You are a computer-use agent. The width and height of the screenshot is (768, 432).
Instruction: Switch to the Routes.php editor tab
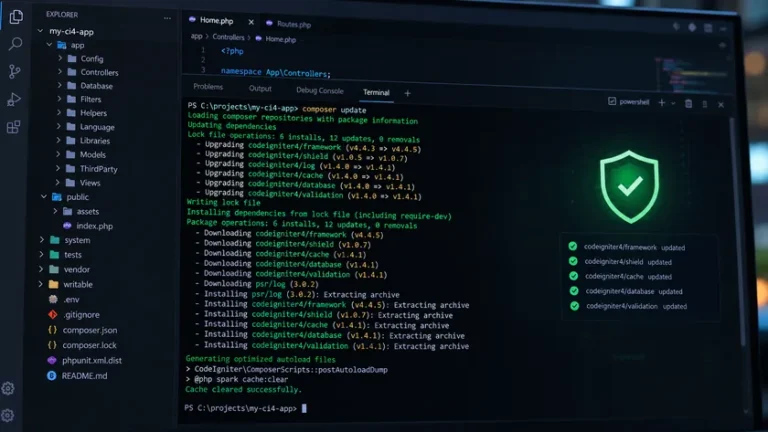point(289,24)
